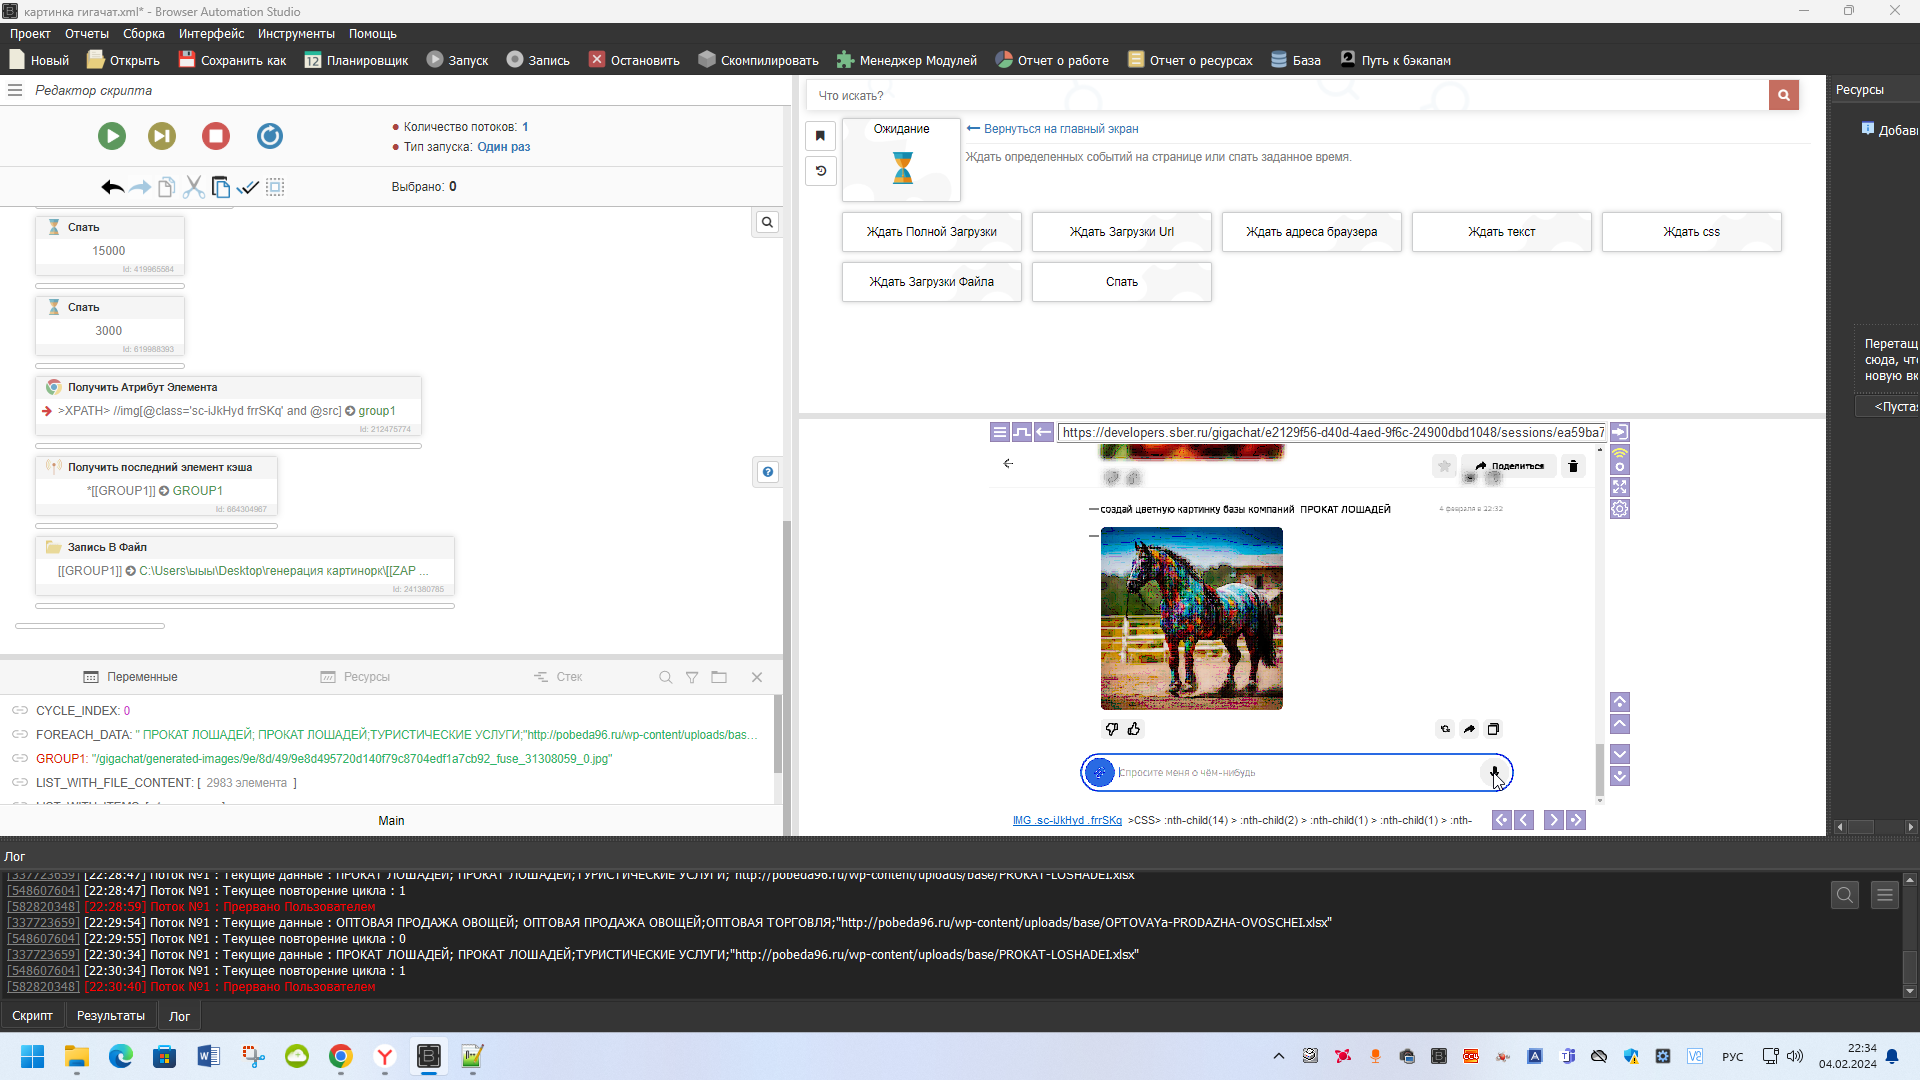Click the green Run script button
This screenshot has height=1080, width=1920.
[x=112, y=136]
